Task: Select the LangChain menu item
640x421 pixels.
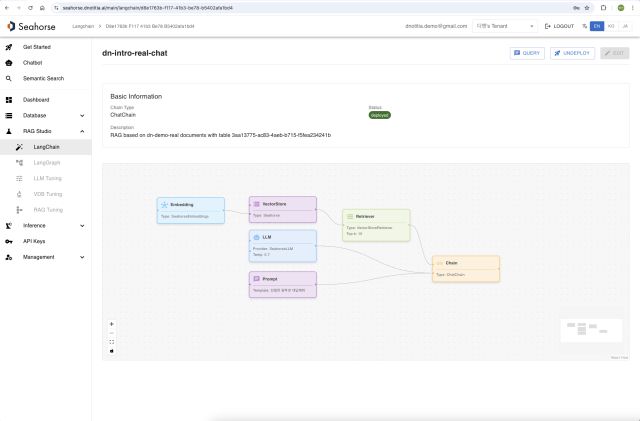Action: coord(46,147)
